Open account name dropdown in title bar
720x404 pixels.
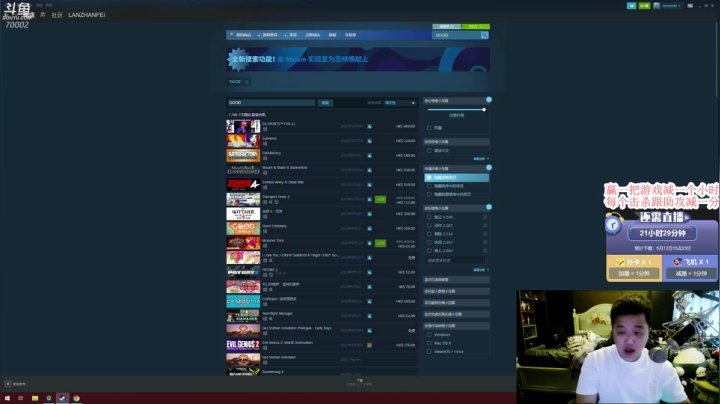(x=671, y=6)
